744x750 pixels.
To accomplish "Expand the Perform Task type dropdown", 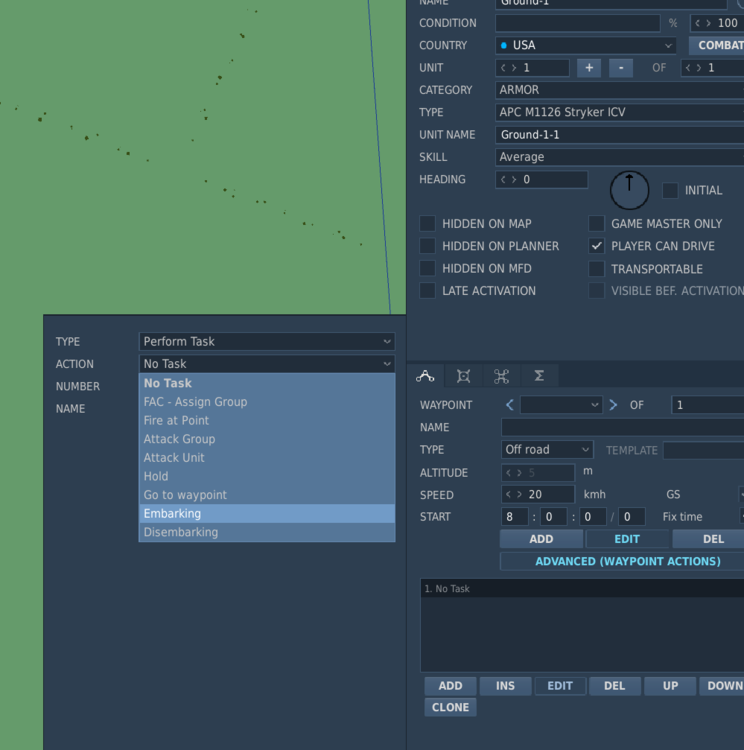I will point(266,341).
